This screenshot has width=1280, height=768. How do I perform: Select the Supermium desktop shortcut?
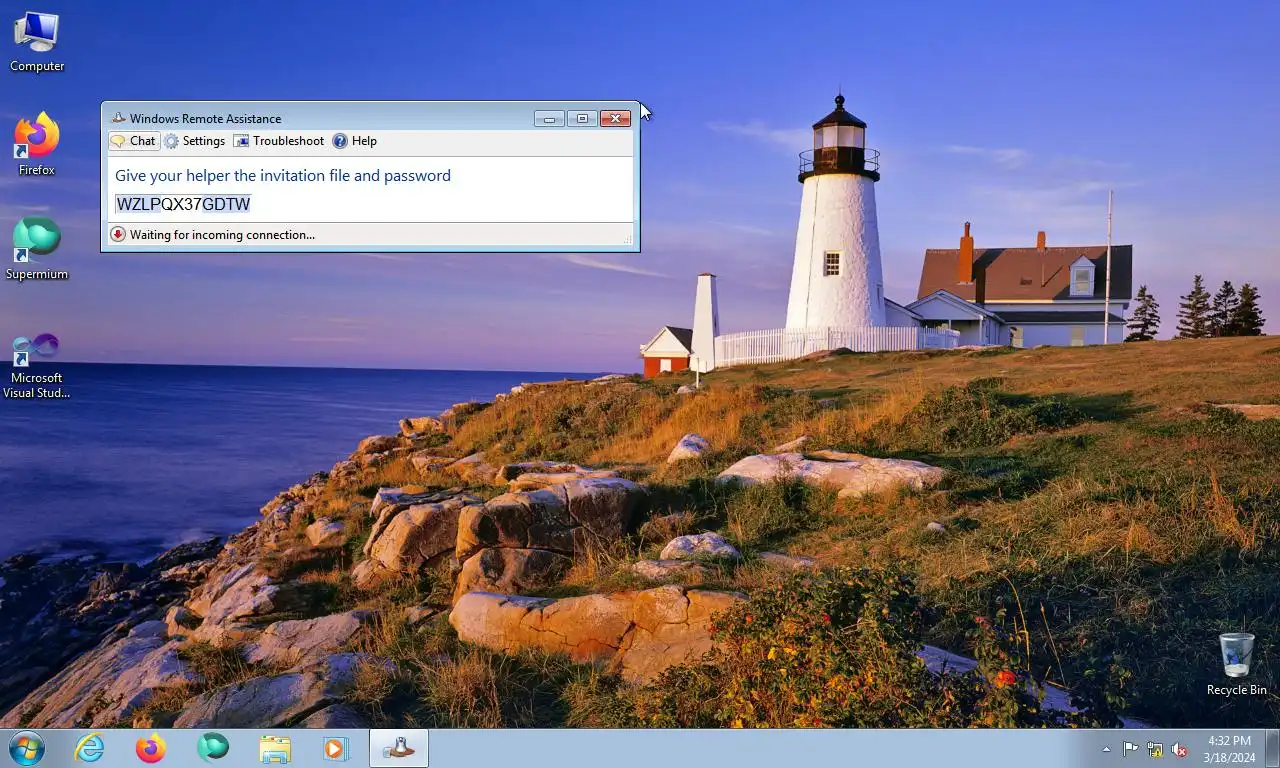tap(37, 249)
